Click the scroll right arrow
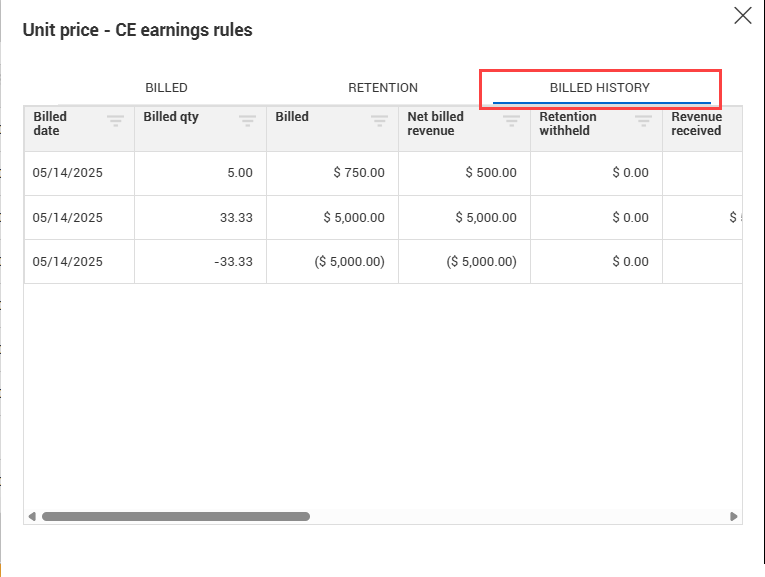 tap(734, 517)
